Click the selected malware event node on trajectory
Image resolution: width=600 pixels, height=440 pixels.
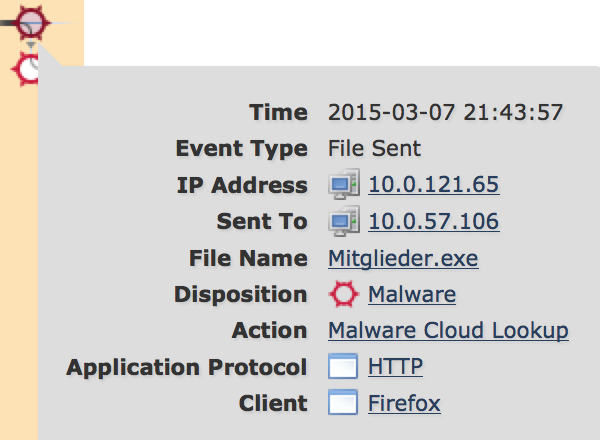pyautogui.click(x=32, y=20)
